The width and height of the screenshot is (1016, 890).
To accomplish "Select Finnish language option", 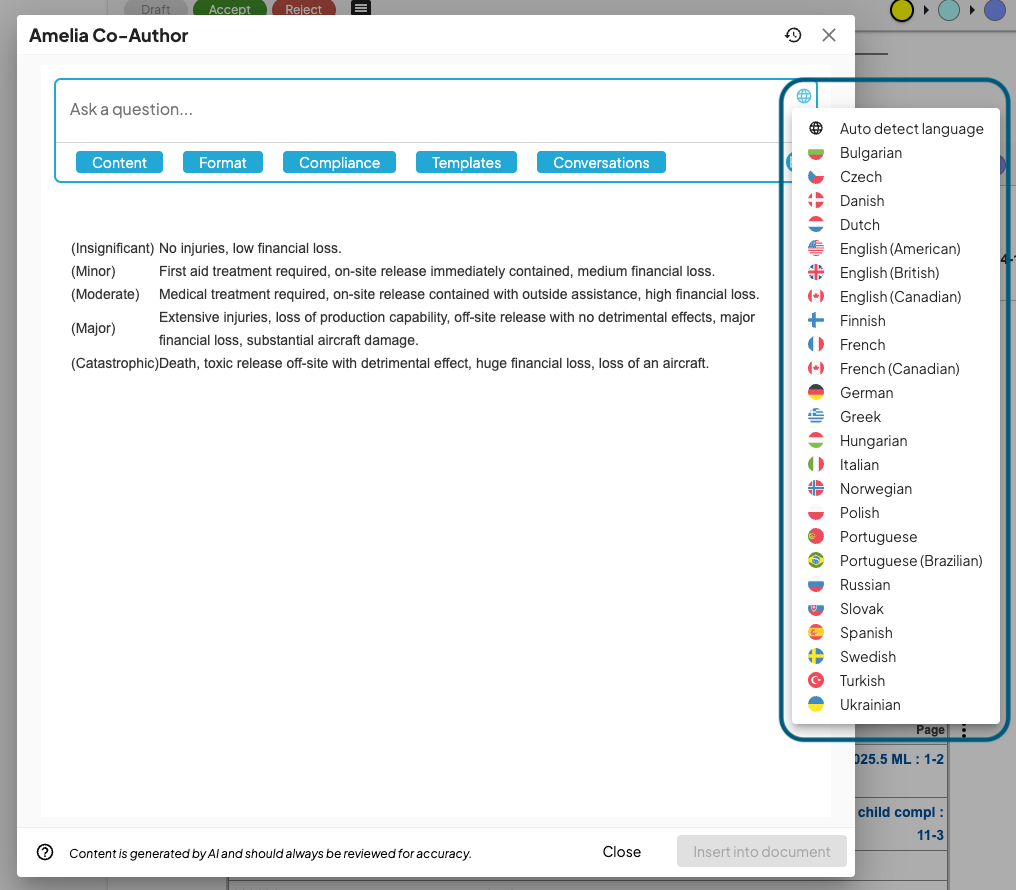I will 895,321.
